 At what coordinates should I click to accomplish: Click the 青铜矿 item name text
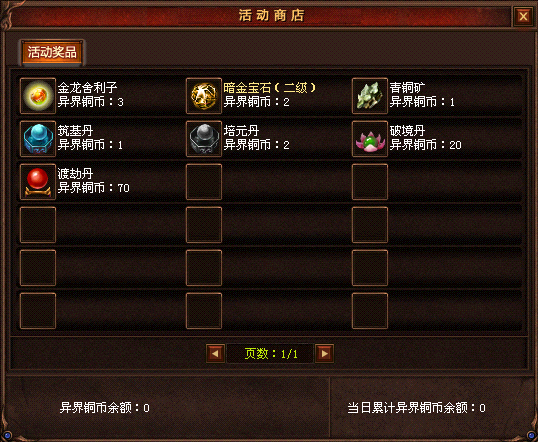click(x=408, y=88)
